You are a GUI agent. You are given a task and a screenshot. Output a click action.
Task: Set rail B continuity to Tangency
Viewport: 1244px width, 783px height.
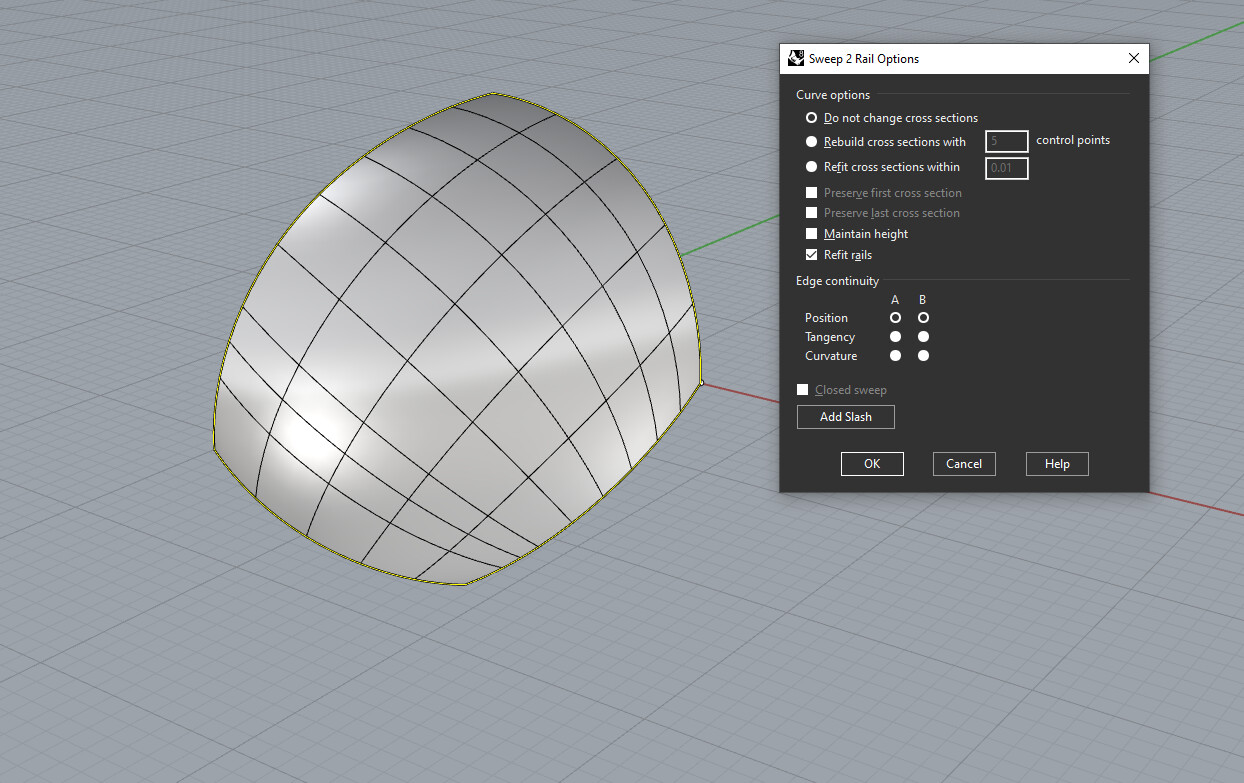click(922, 336)
